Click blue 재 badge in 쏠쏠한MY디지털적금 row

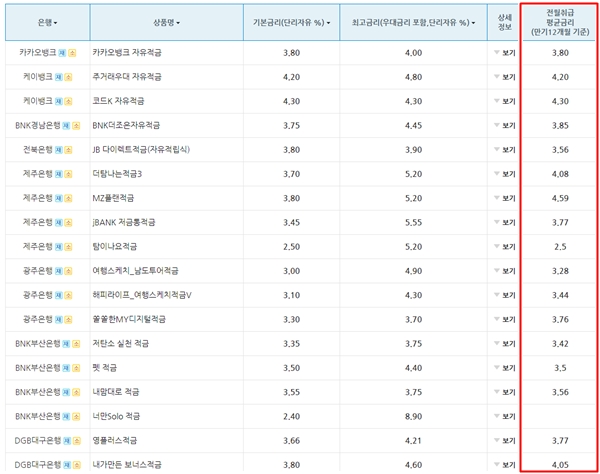coord(59,320)
